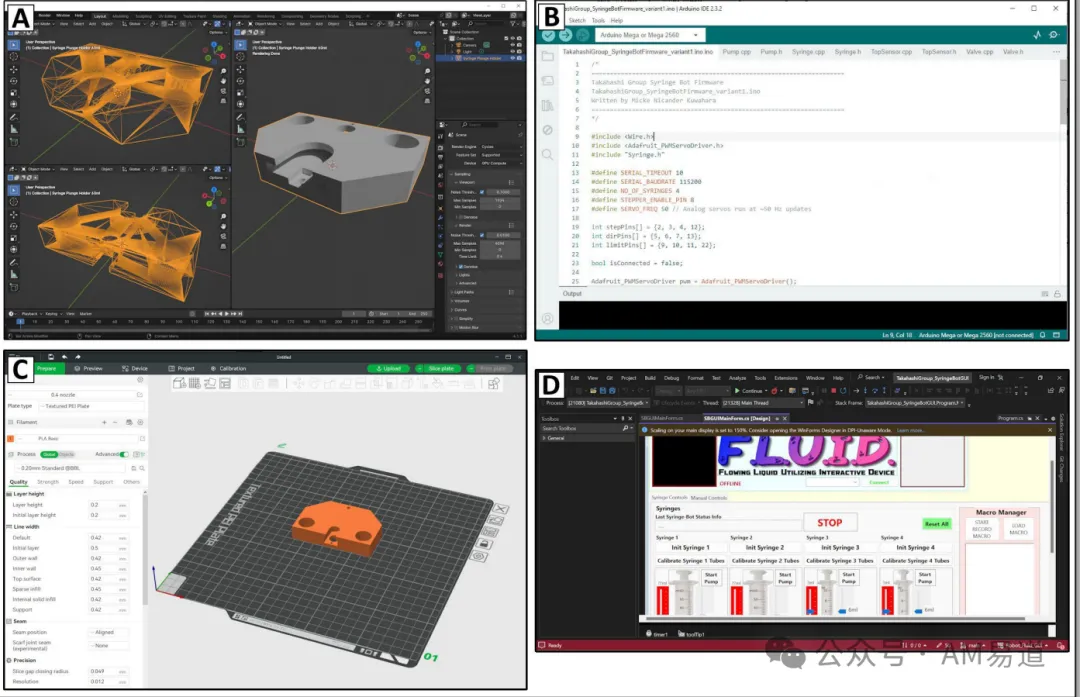Click the plate lock icon beside the build plate
The width and height of the screenshot is (1080, 697).
point(484,544)
